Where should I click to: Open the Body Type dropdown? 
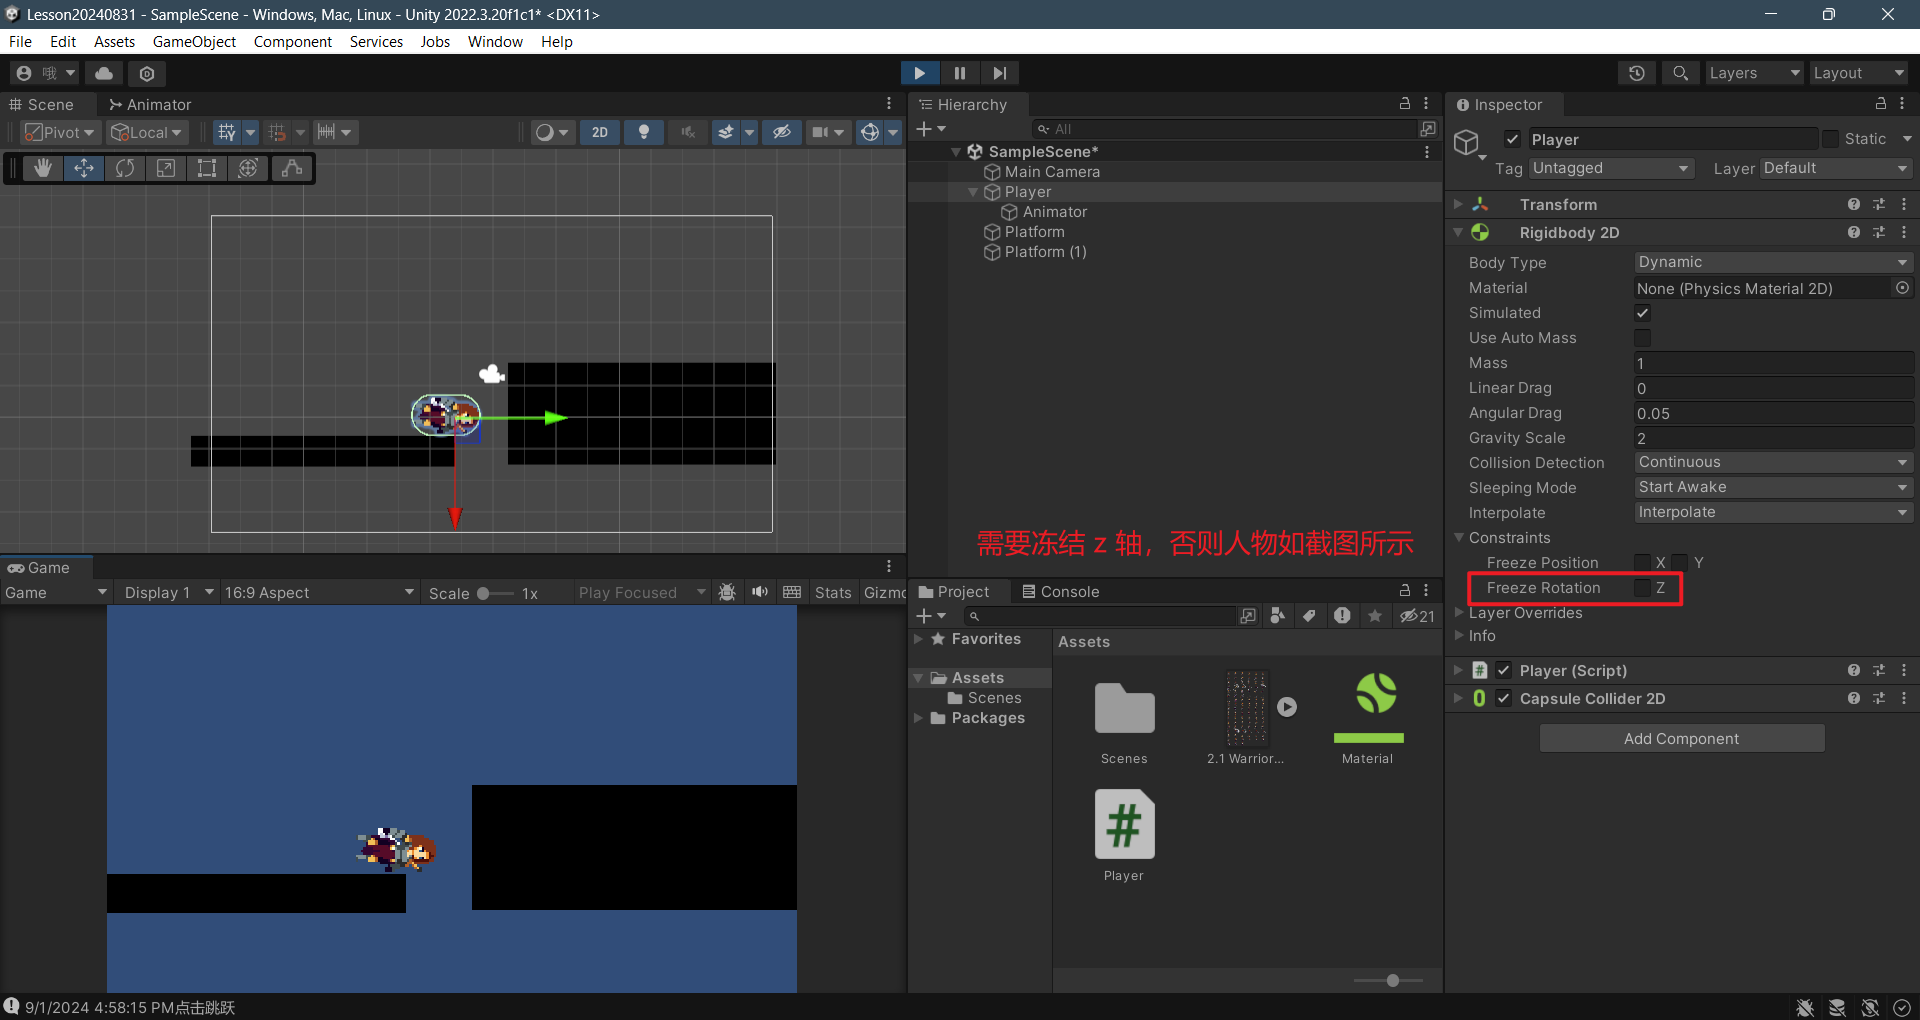pyautogui.click(x=1772, y=262)
